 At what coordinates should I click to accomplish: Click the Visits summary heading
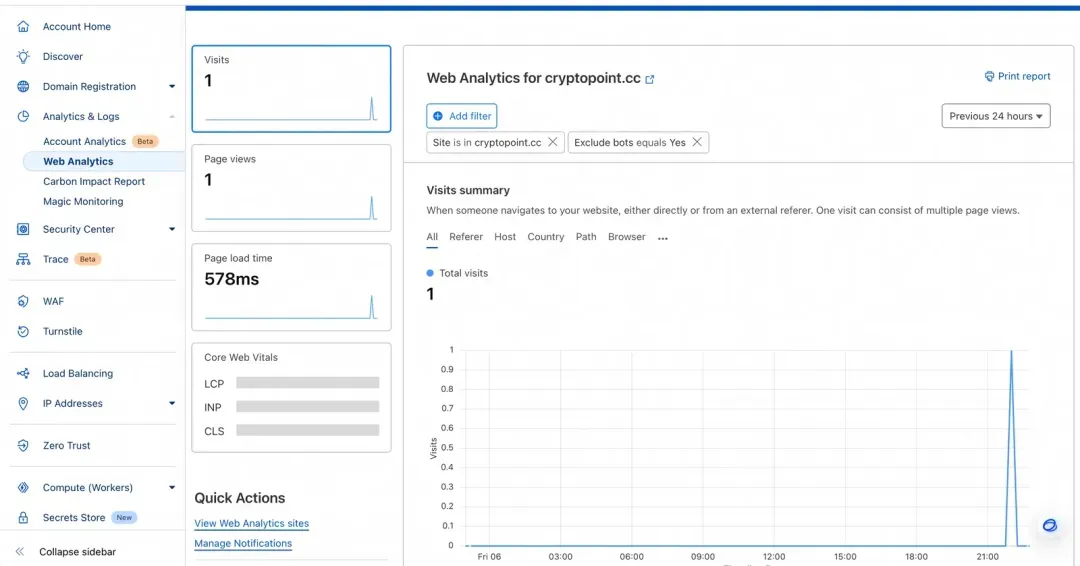tap(468, 190)
